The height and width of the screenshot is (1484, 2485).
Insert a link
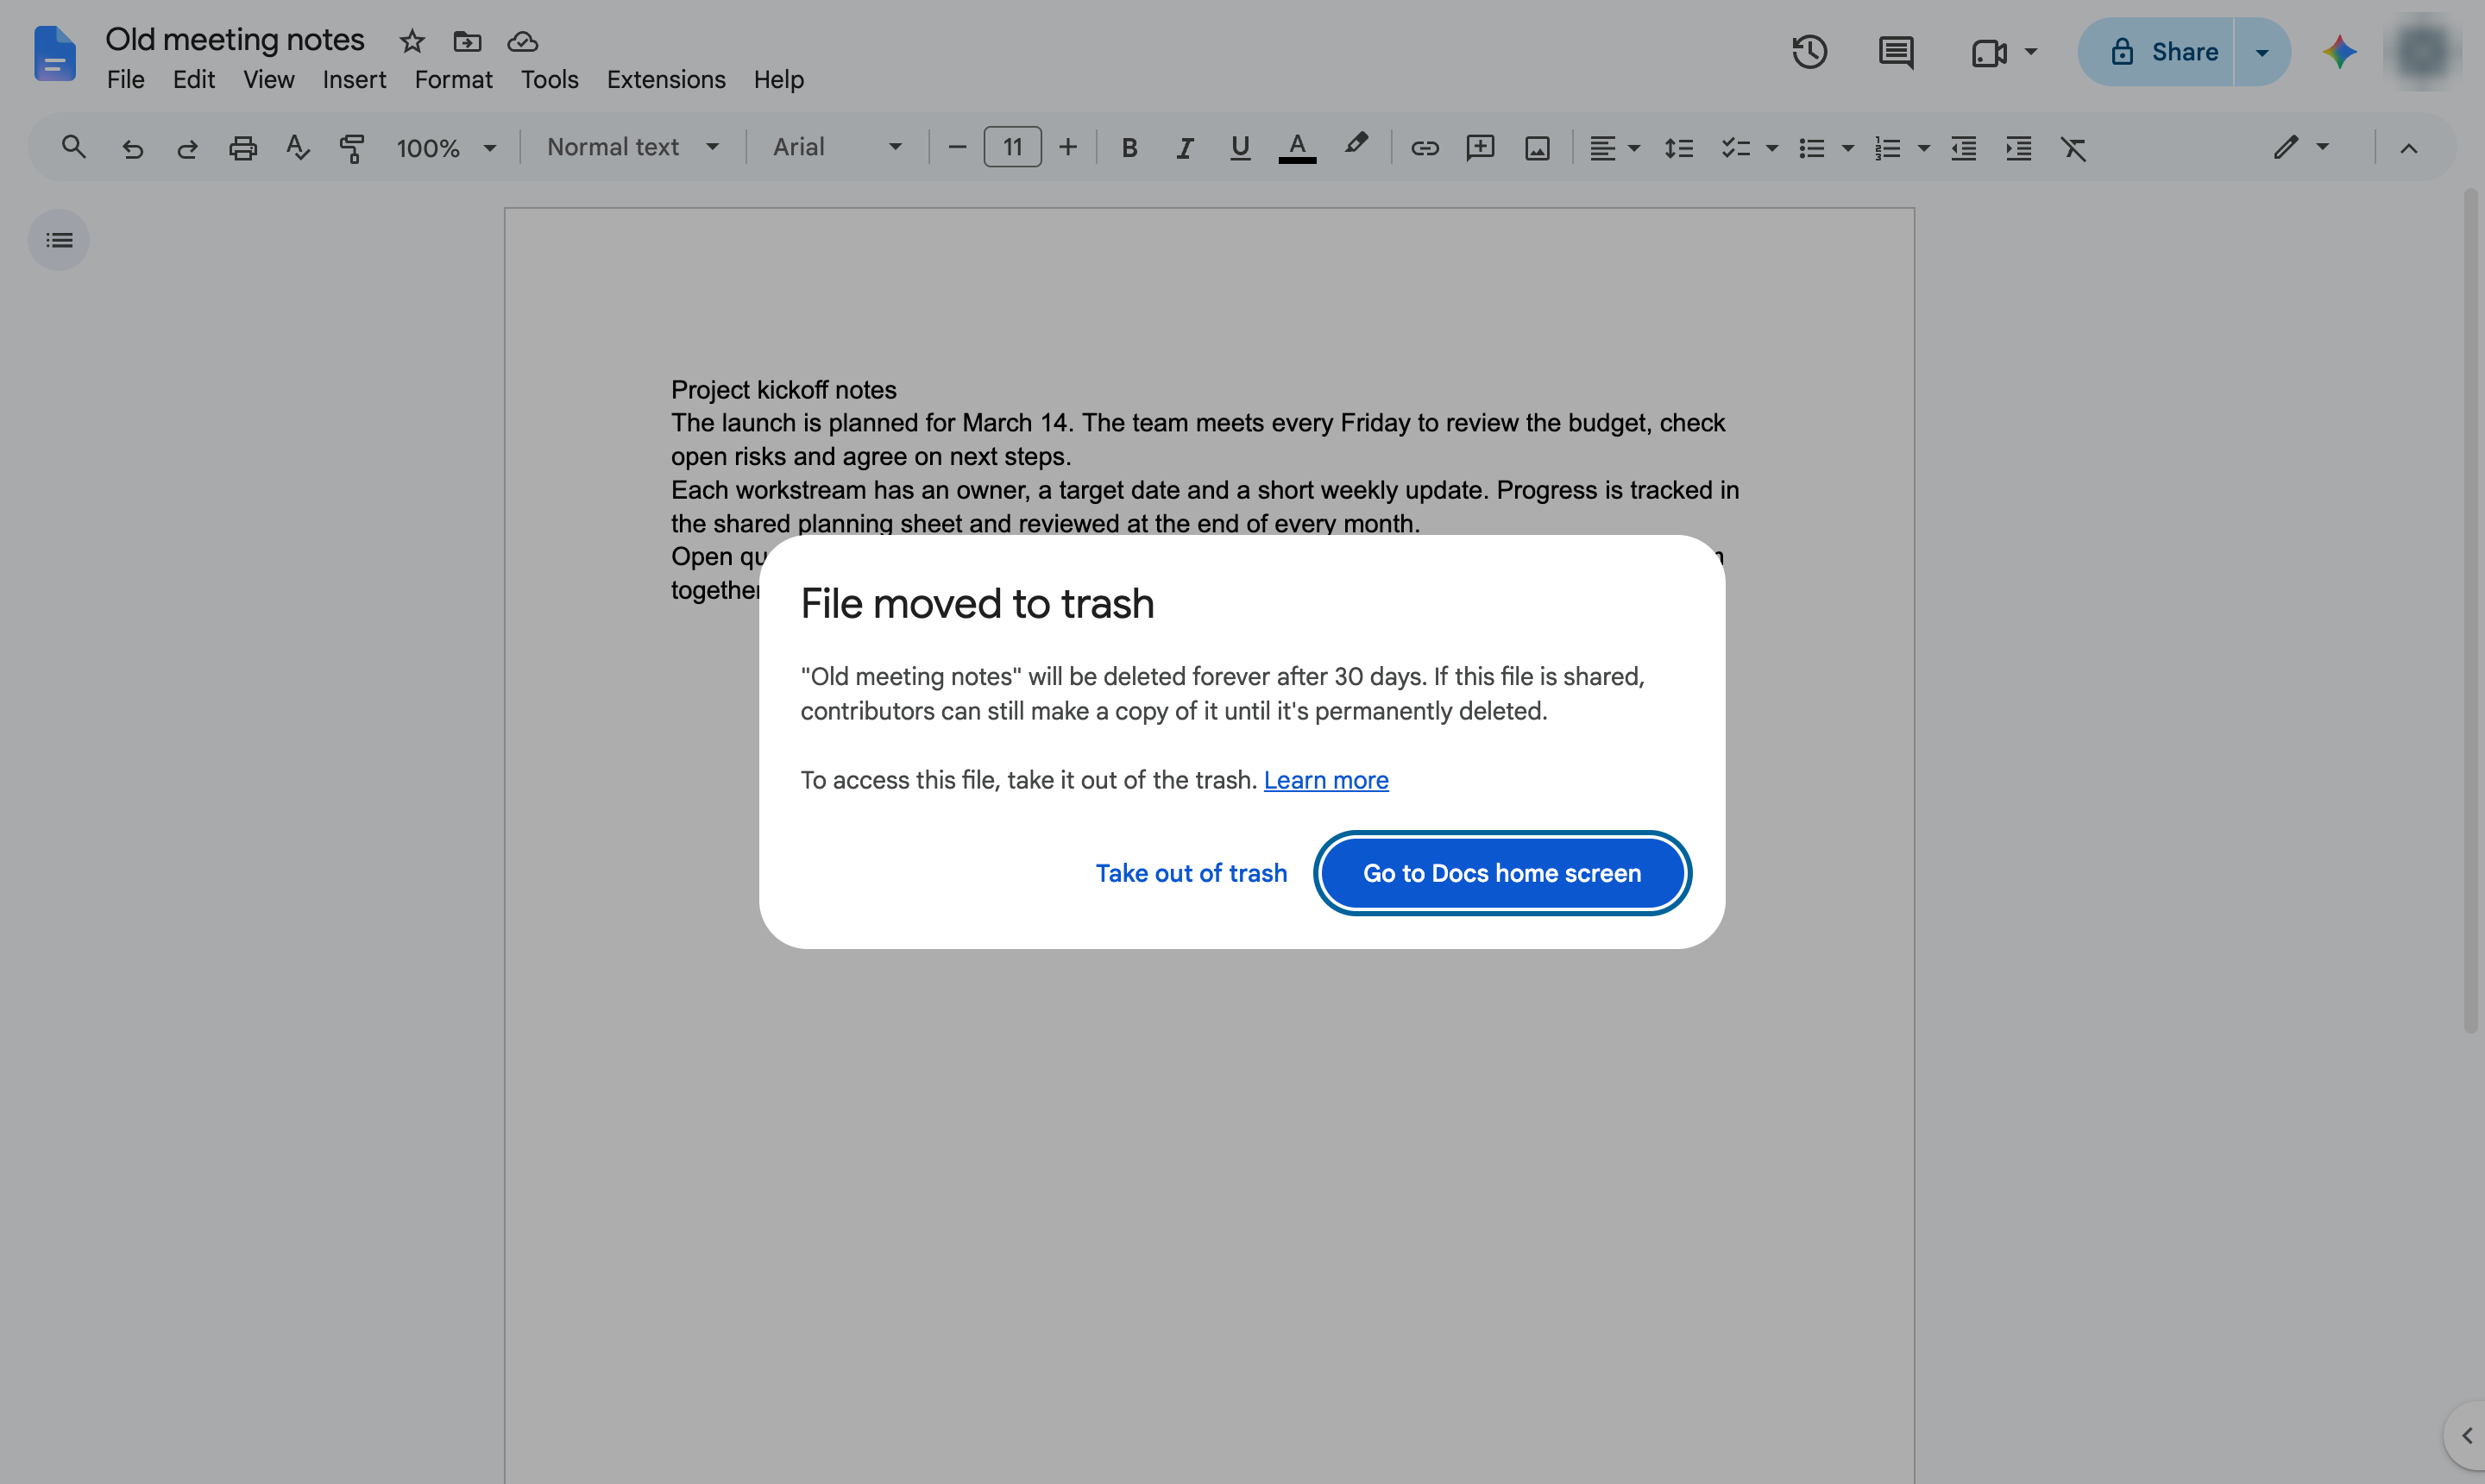(x=1424, y=148)
